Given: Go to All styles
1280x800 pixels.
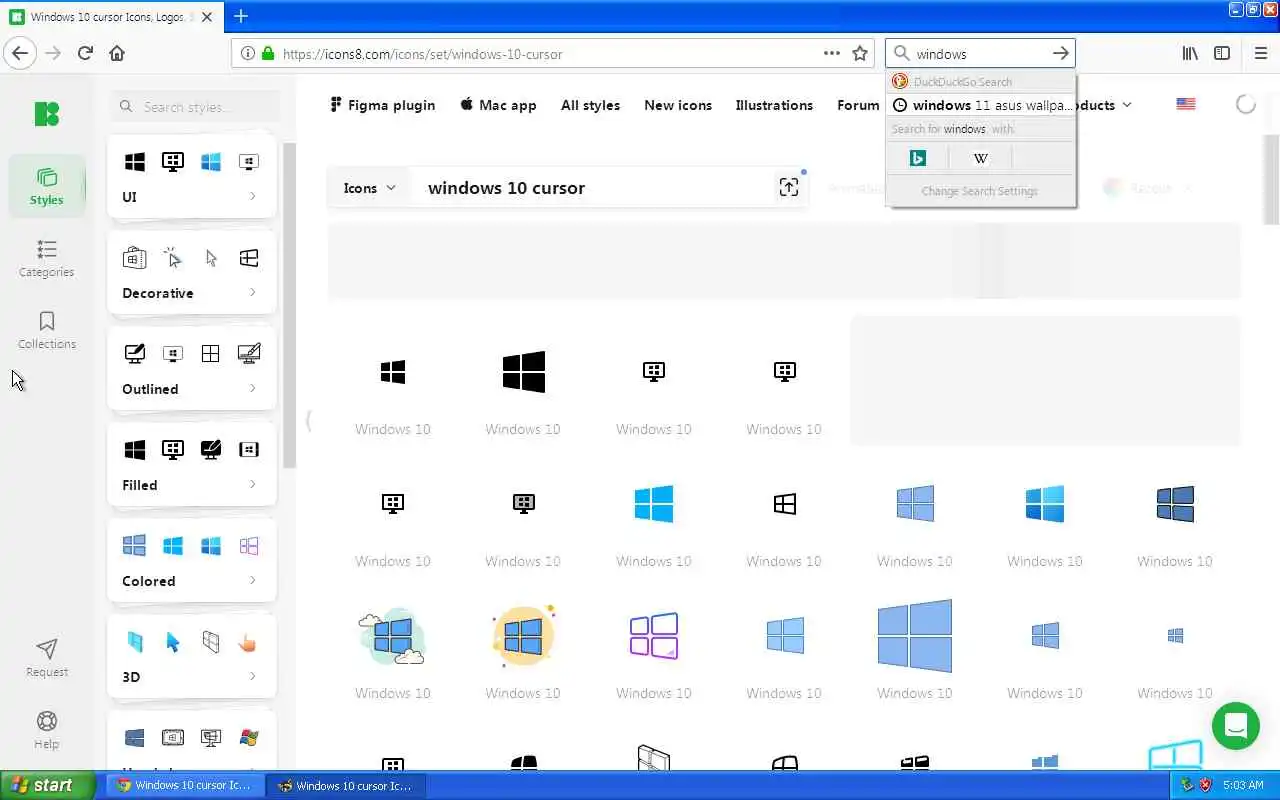Looking at the screenshot, I should pyautogui.click(x=590, y=105).
